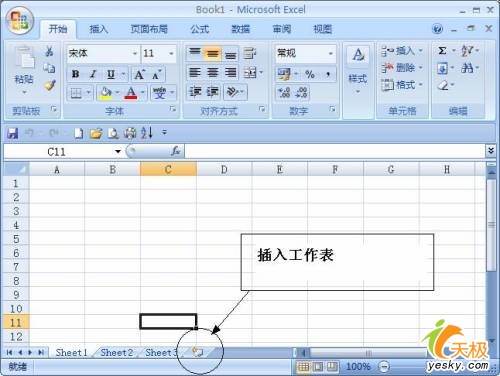Image resolution: width=500 pixels, height=376 pixels.
Task: Select column D header
Action: (224, 169)
